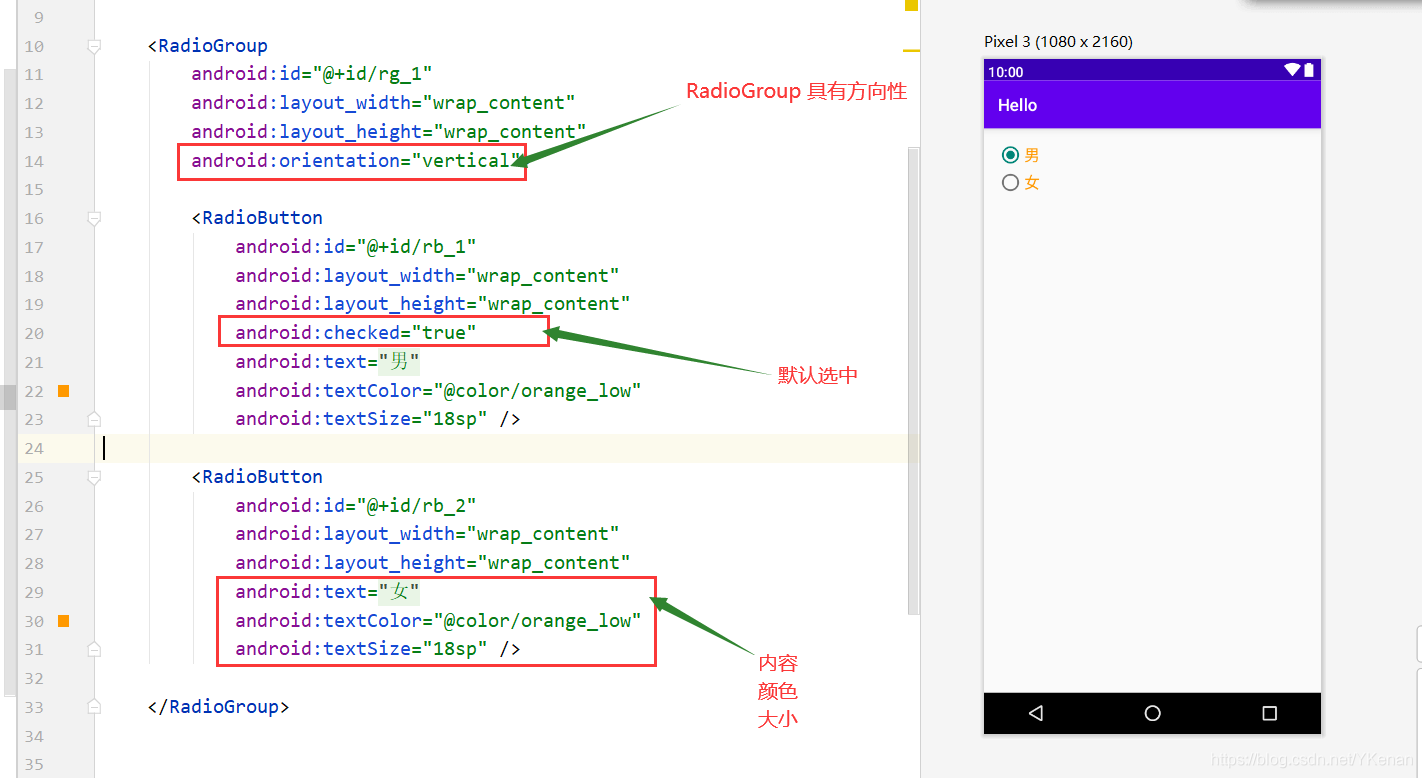Open the orange color swatch on line 30

[x=63, y=621]
